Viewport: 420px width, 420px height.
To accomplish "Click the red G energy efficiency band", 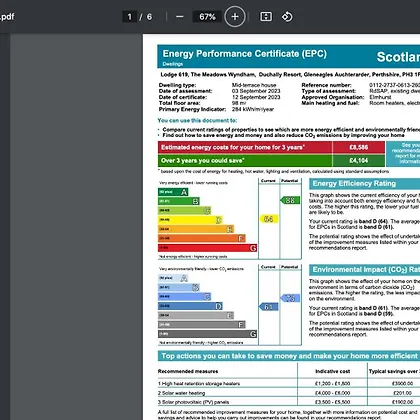I will click(x=207, y=248).
